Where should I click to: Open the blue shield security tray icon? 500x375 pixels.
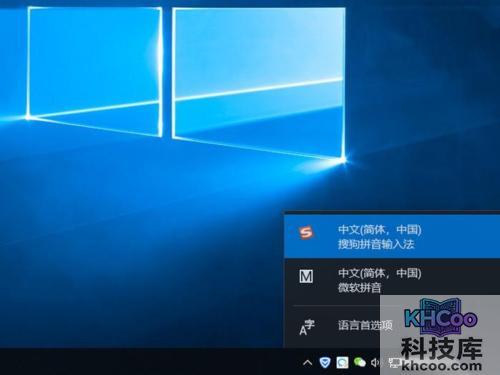pyautogui.click(x=325, y=362)
